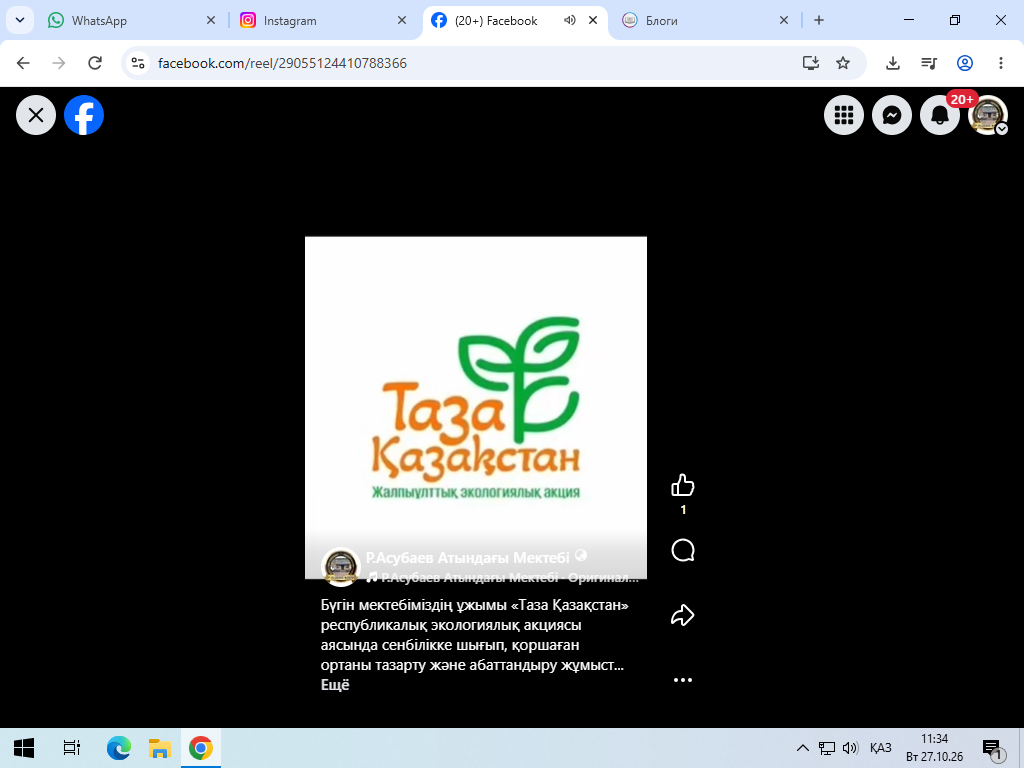Close the Instagram tab
This screenshot has height=768, width=1024.
pos(402,20)
